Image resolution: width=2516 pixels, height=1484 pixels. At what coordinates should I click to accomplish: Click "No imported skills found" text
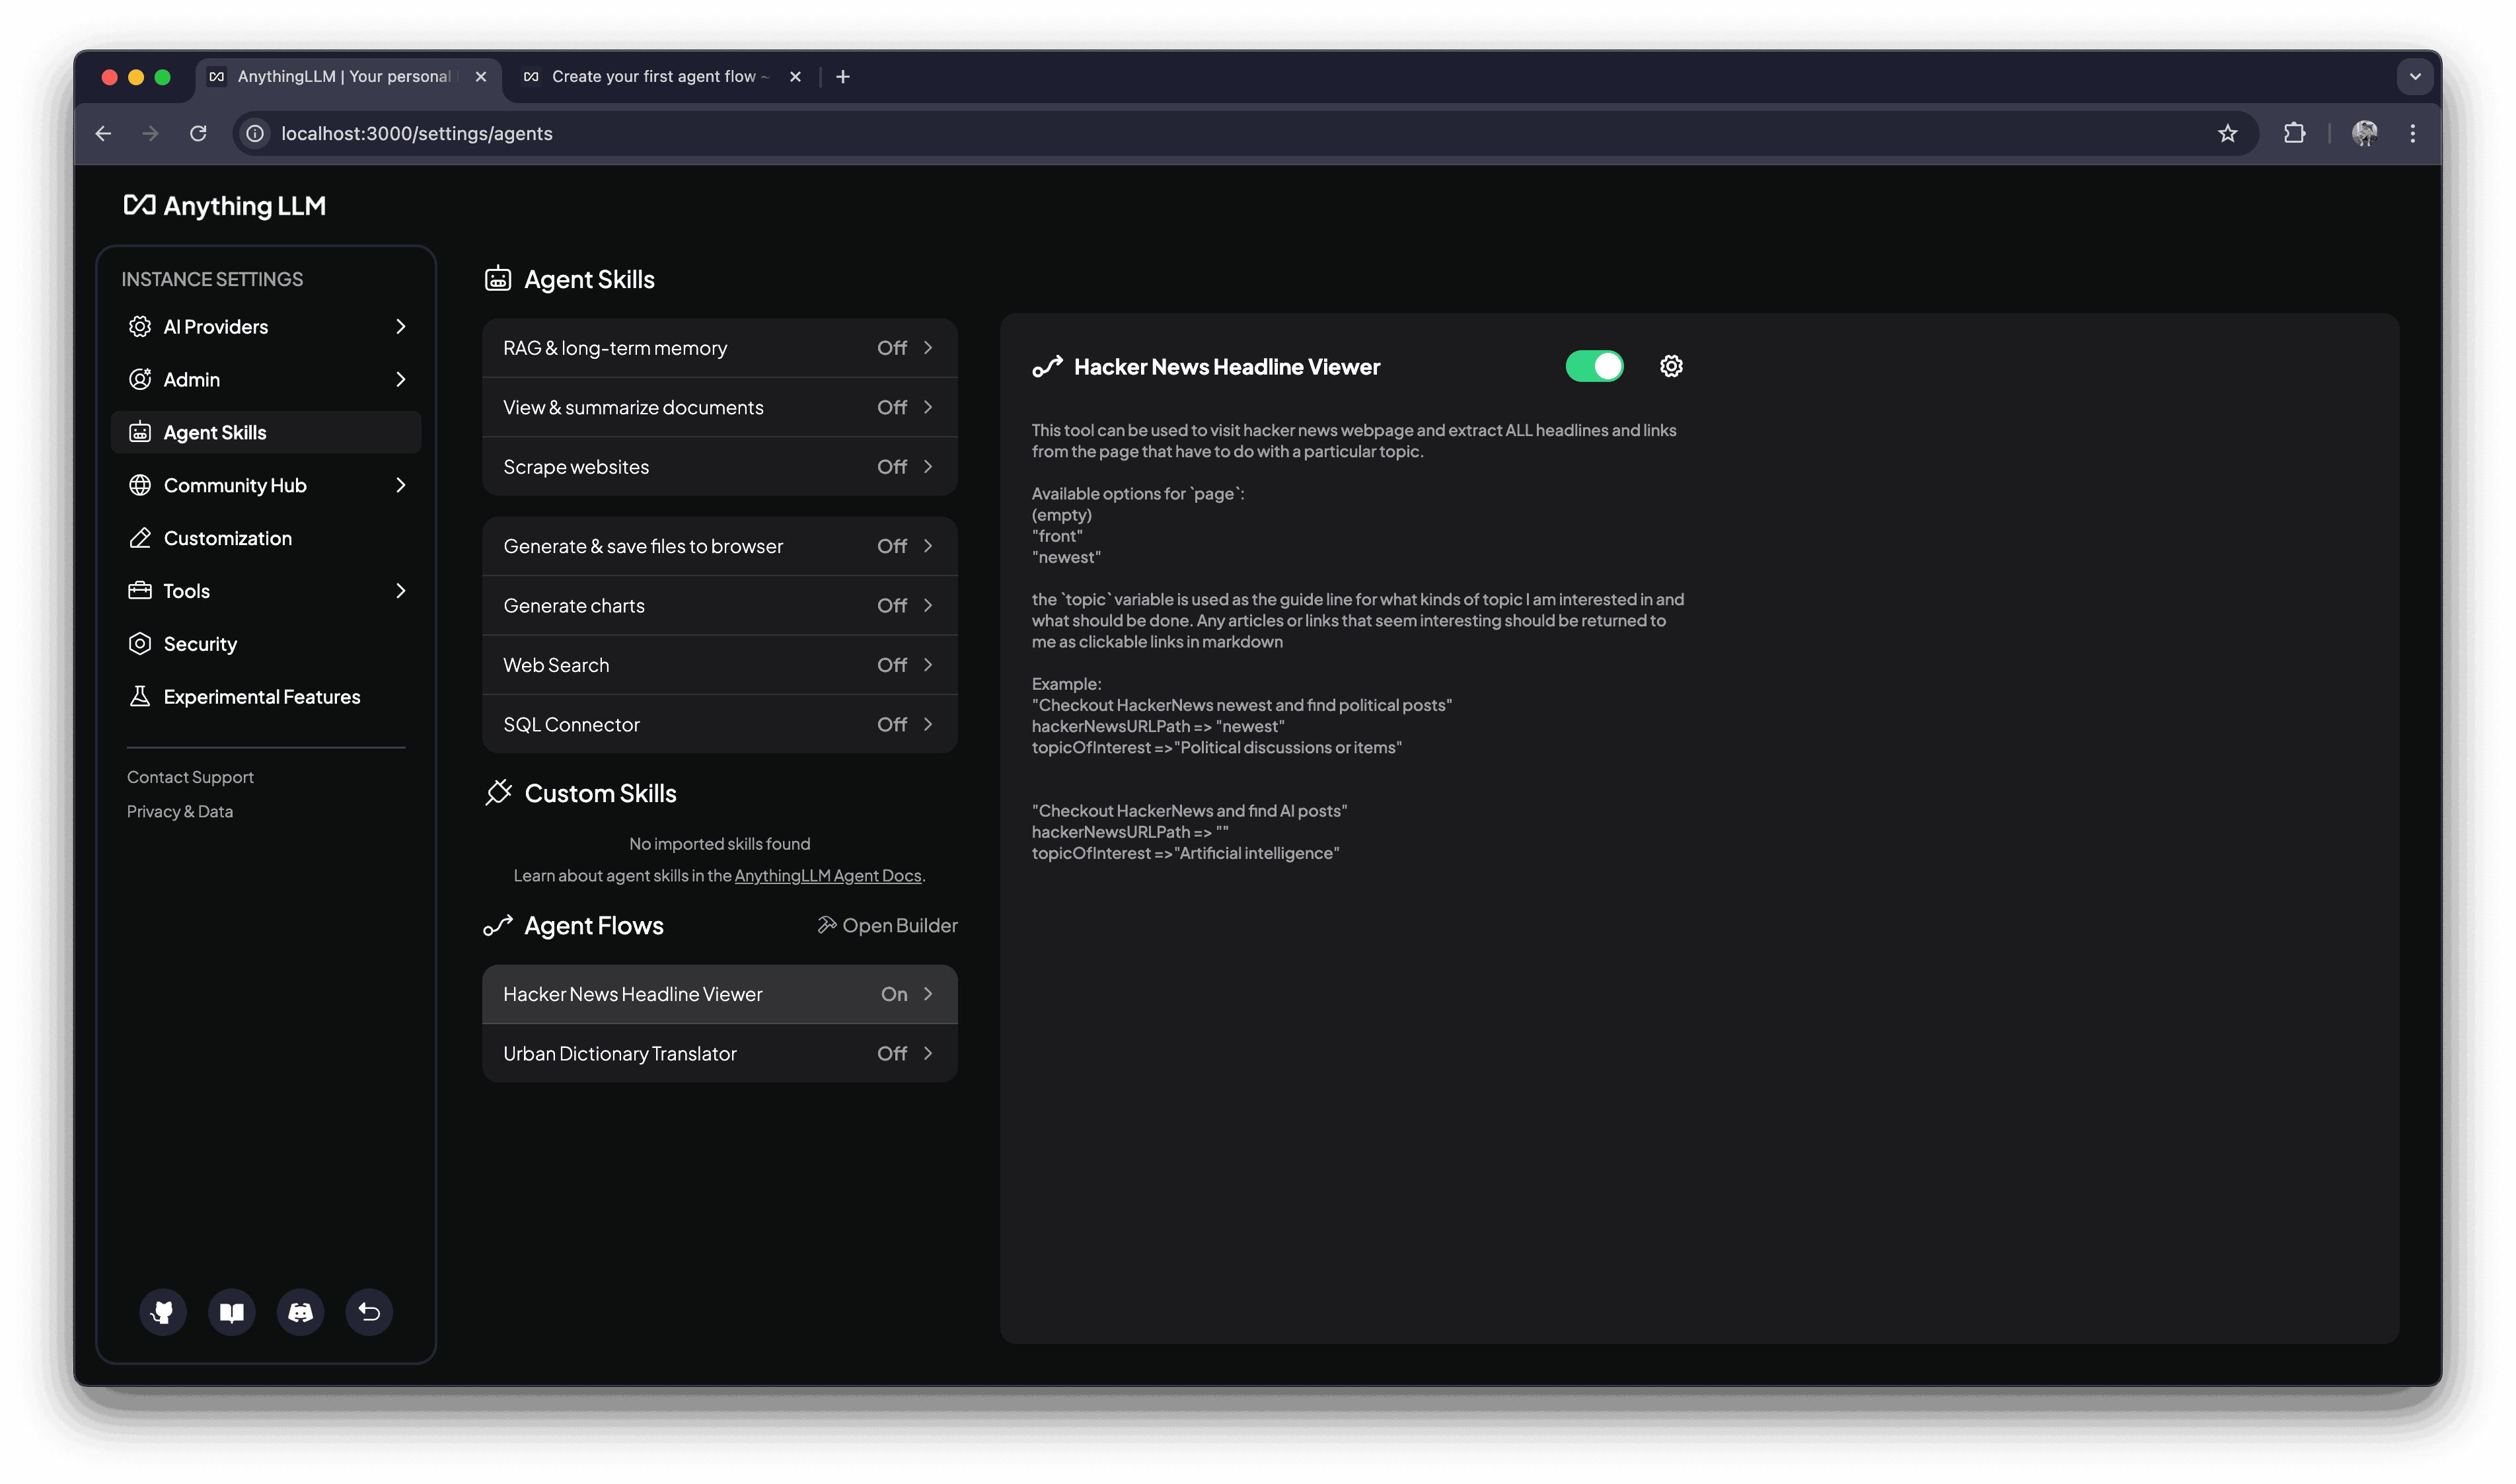(x=719, y=844)
